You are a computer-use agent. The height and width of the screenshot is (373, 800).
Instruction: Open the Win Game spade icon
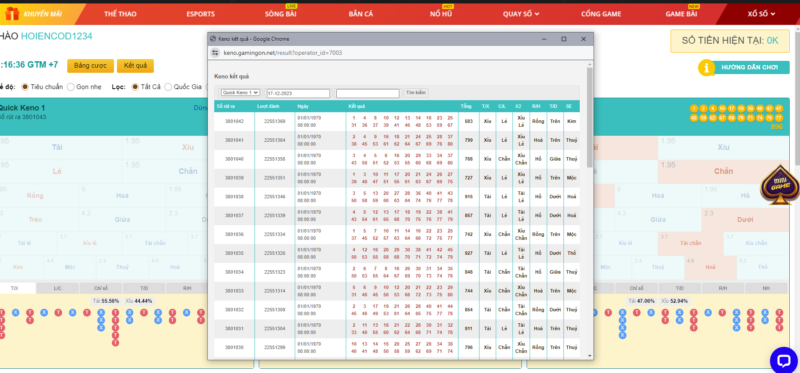click(780, 185)
